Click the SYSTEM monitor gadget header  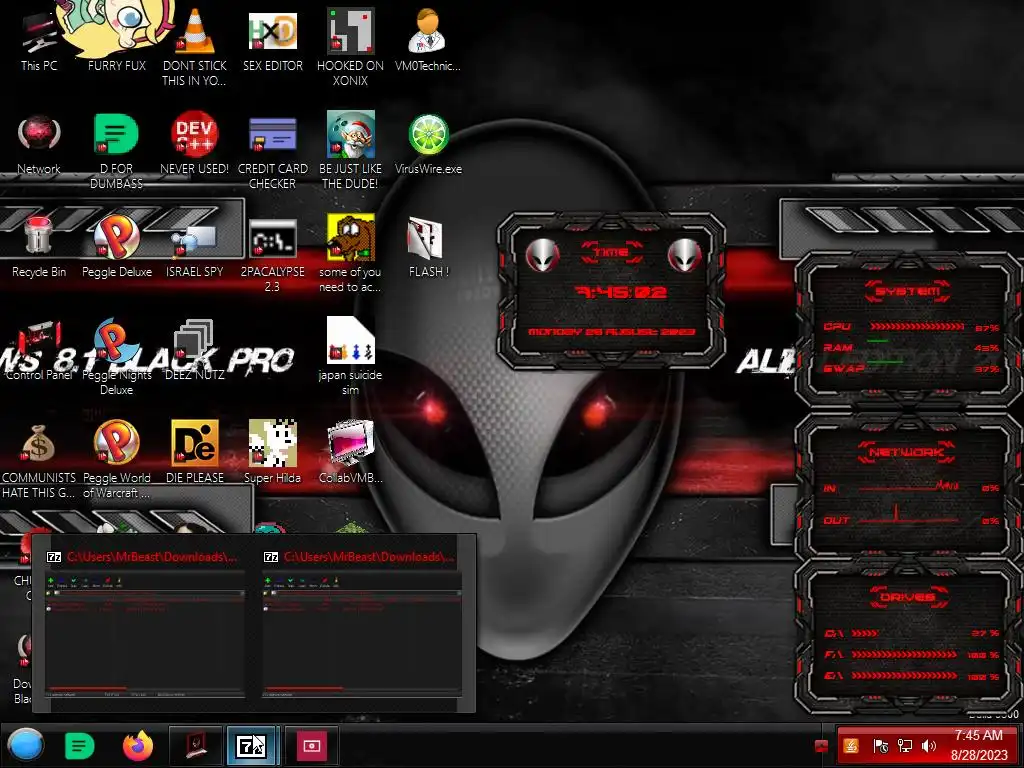pyautogui.click(x=908, y=291)
